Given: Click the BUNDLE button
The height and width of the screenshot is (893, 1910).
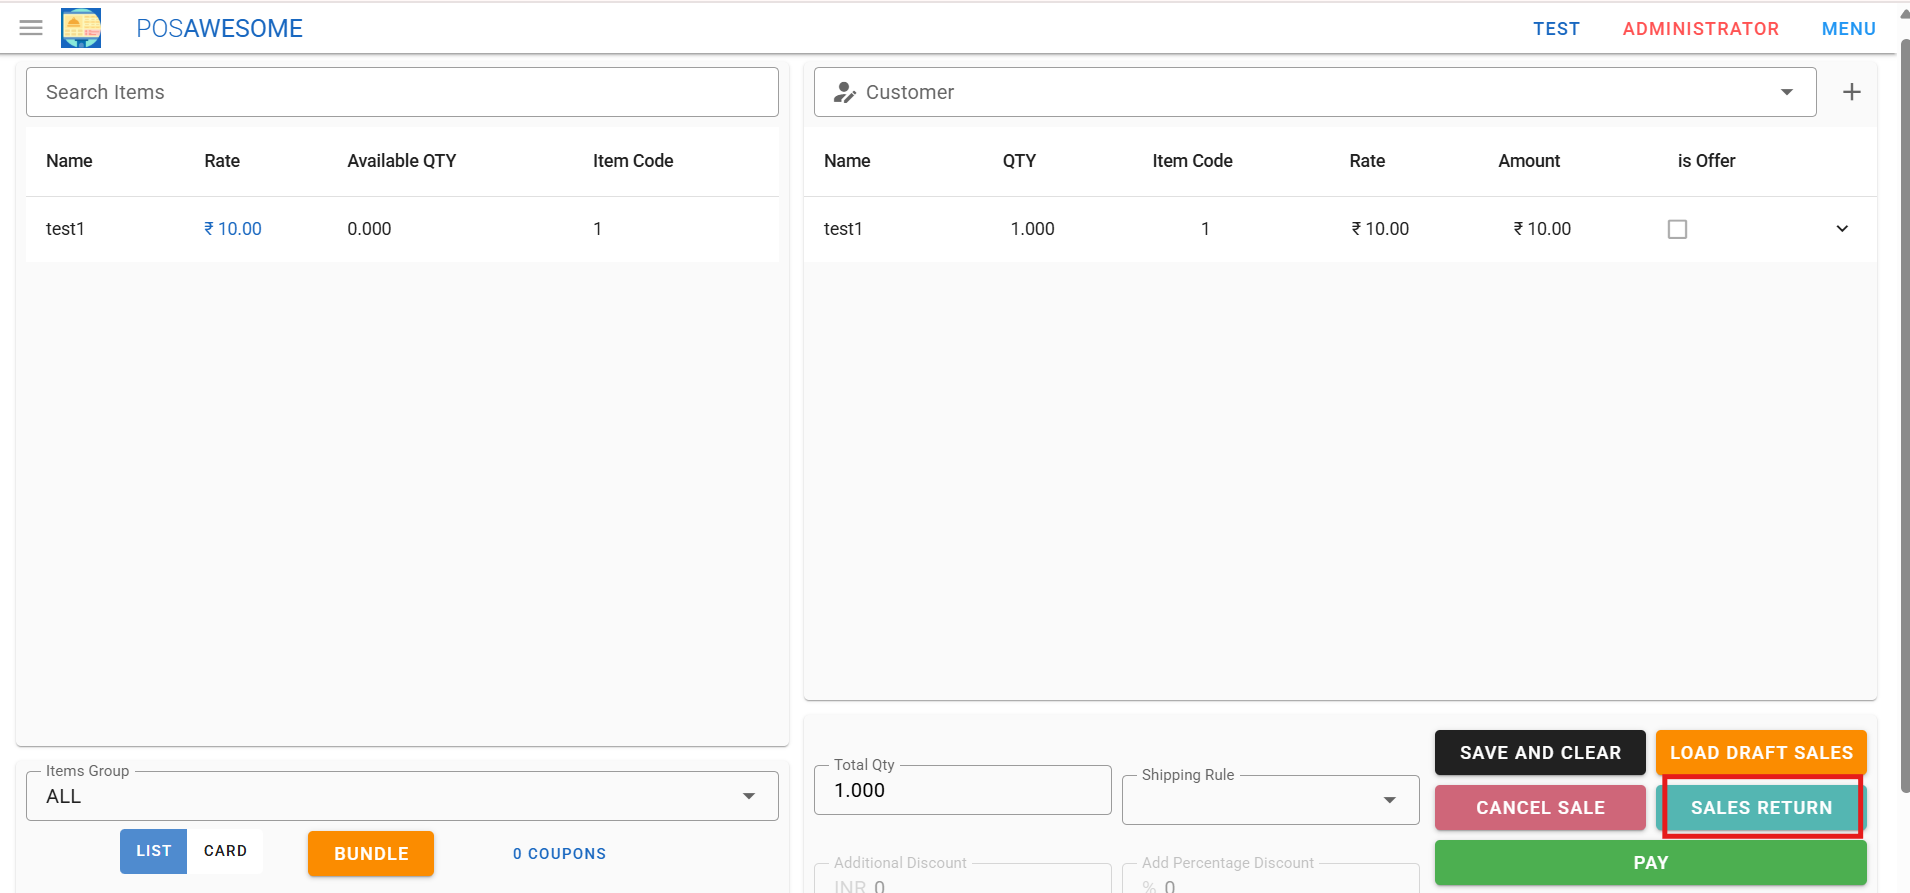Looking at the screenshot, I should (371, 853).
